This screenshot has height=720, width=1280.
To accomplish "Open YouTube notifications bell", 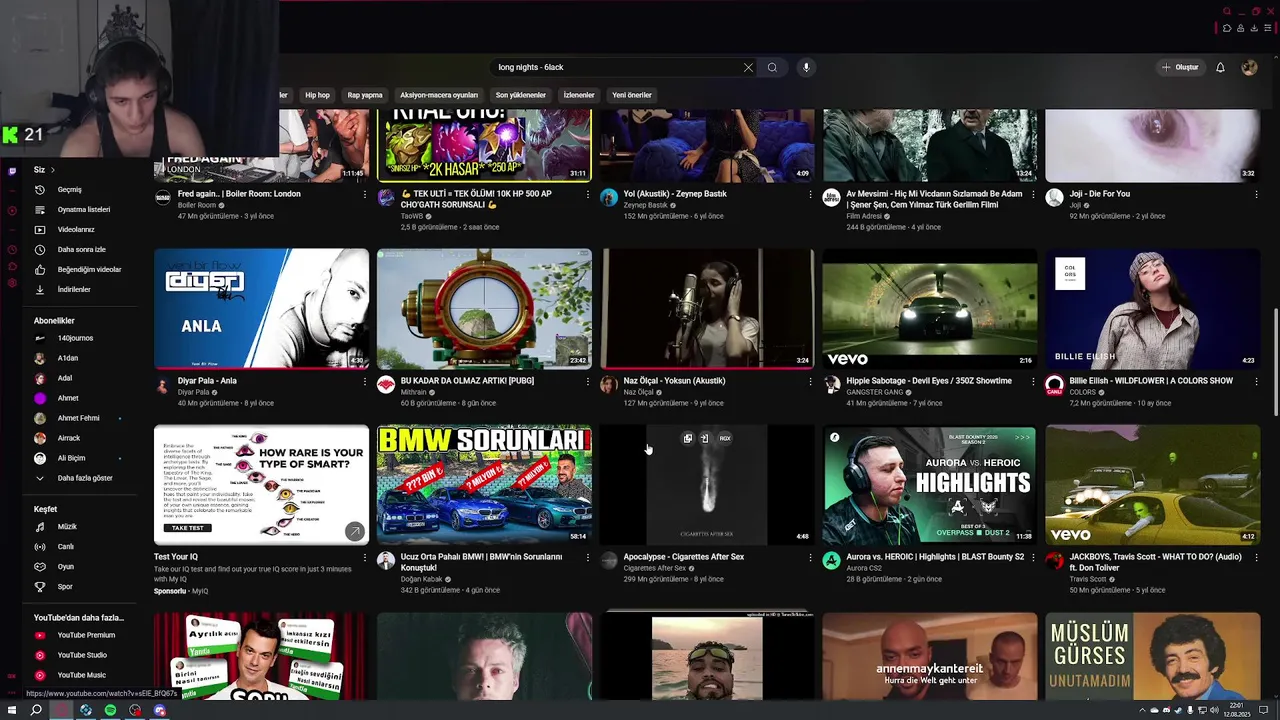I will pos(1220,67).
